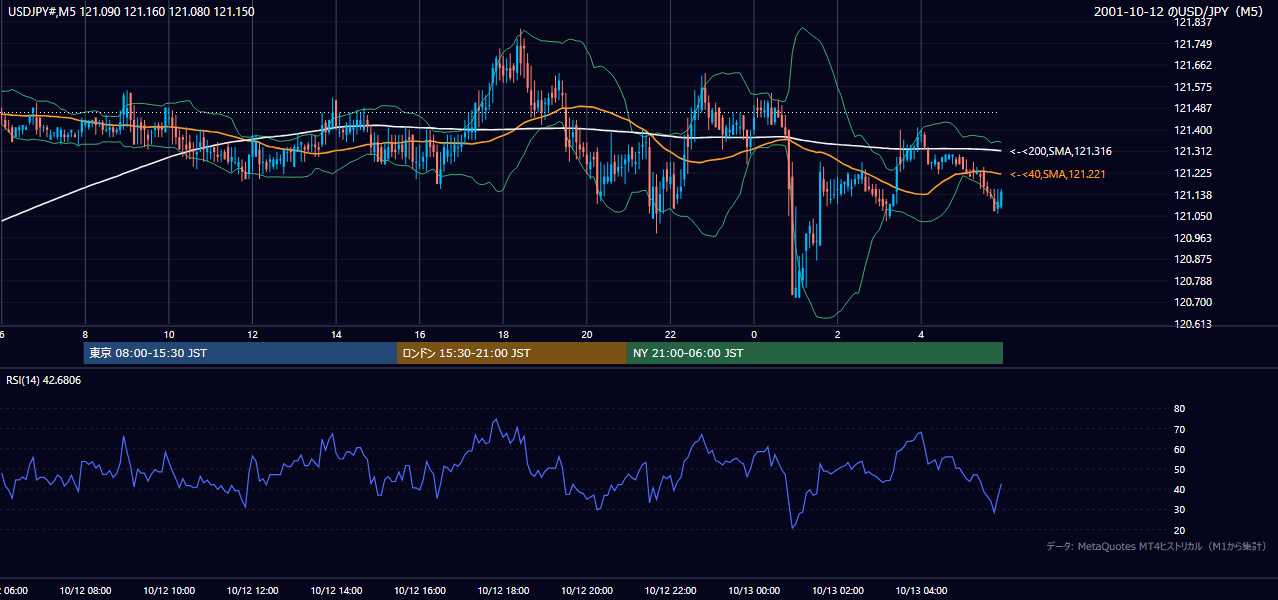Viewport: 1278px width, 600px height.
Task: Click price axis value 121.050
Action: click(x=1193, y=216)
